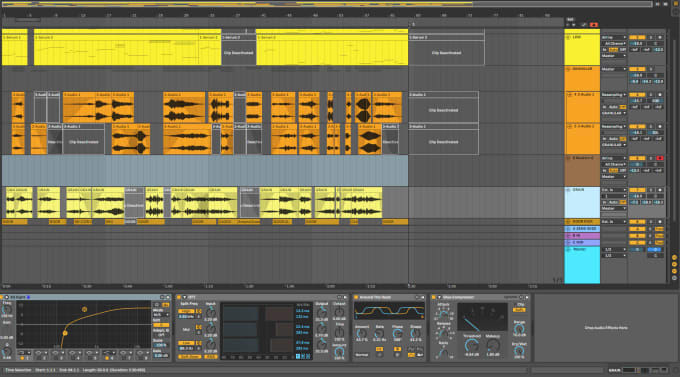Toggle the Glue Compressor device activator
Image resolution: width=680 pixels, height=377 pixels.
(x=433, y=297)
